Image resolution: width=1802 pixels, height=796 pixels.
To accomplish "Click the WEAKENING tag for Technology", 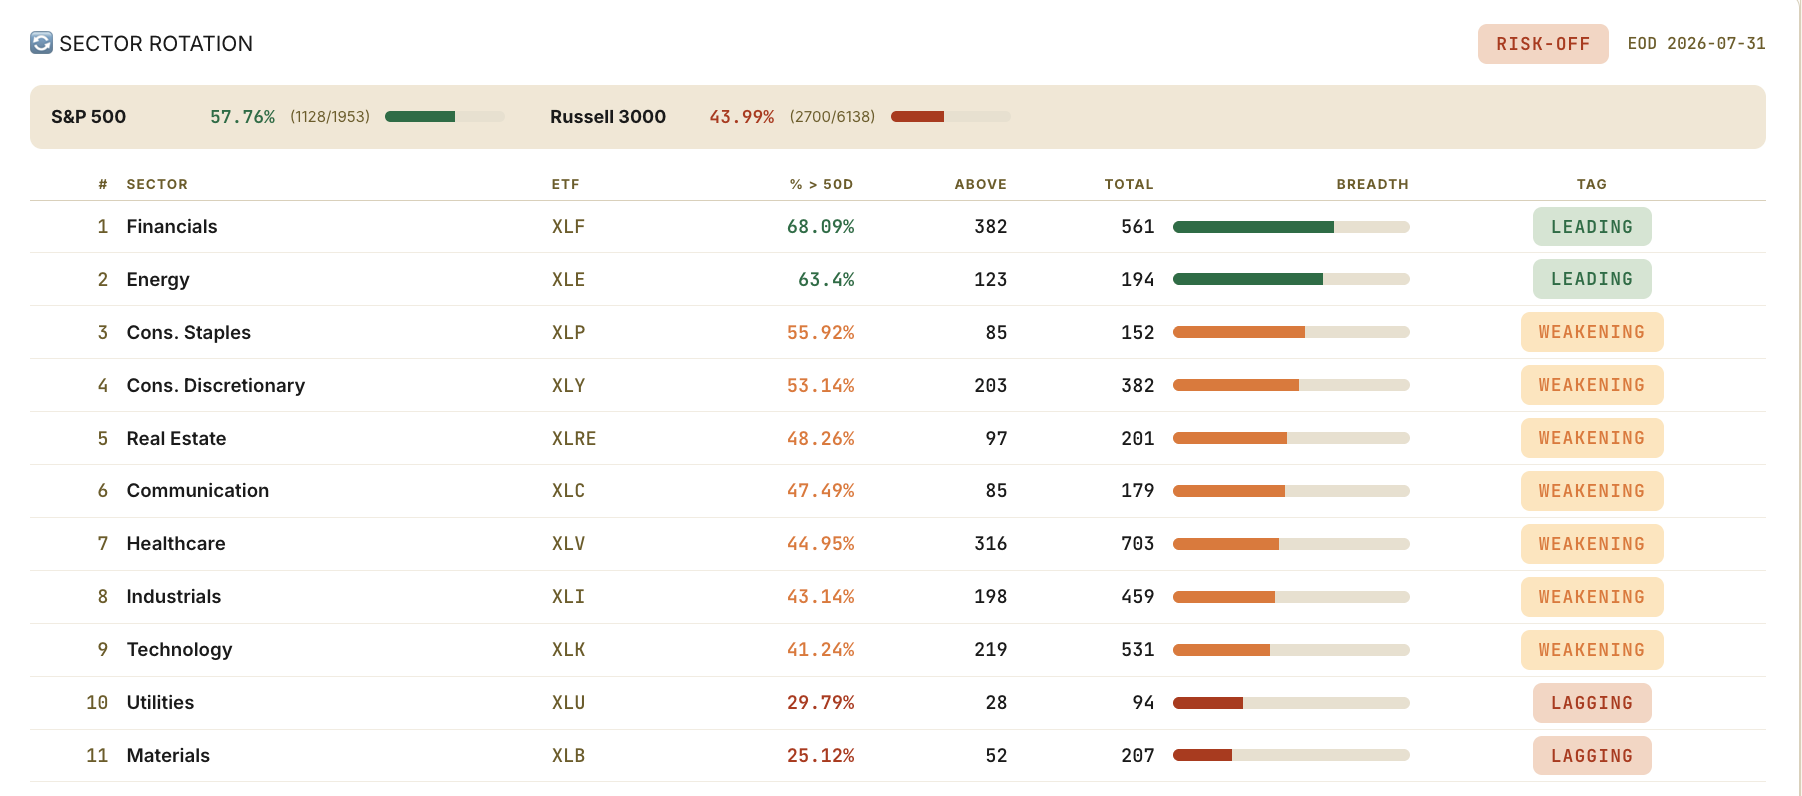I will 1592,650.
